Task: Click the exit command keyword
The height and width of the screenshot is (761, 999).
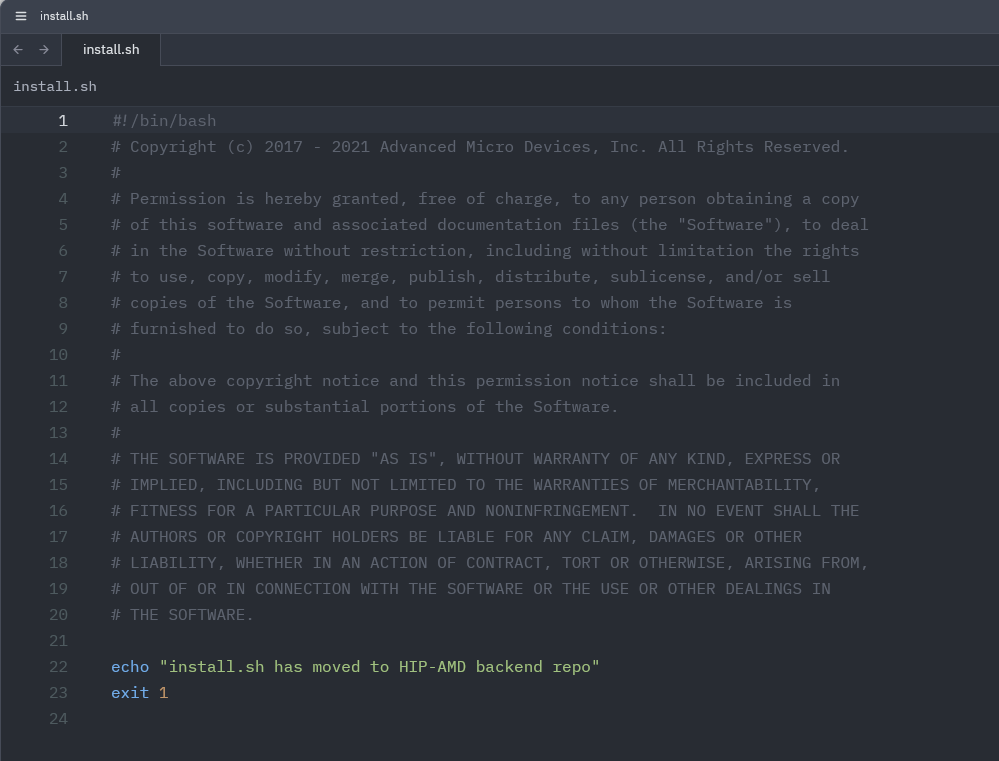Action: coord(130,693)
